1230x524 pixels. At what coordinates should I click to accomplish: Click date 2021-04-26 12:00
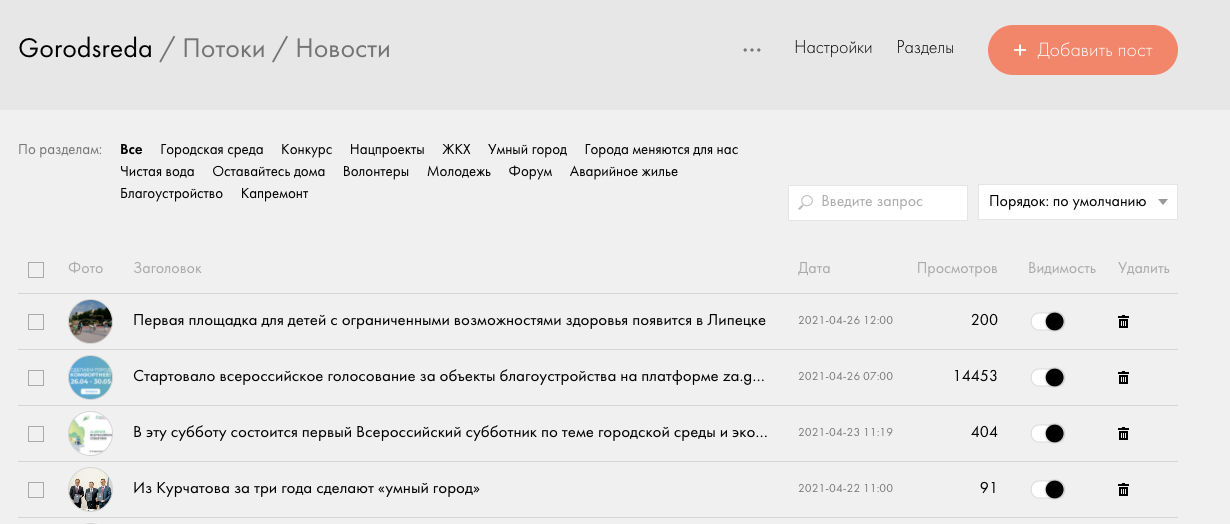(x=845, y=321)
